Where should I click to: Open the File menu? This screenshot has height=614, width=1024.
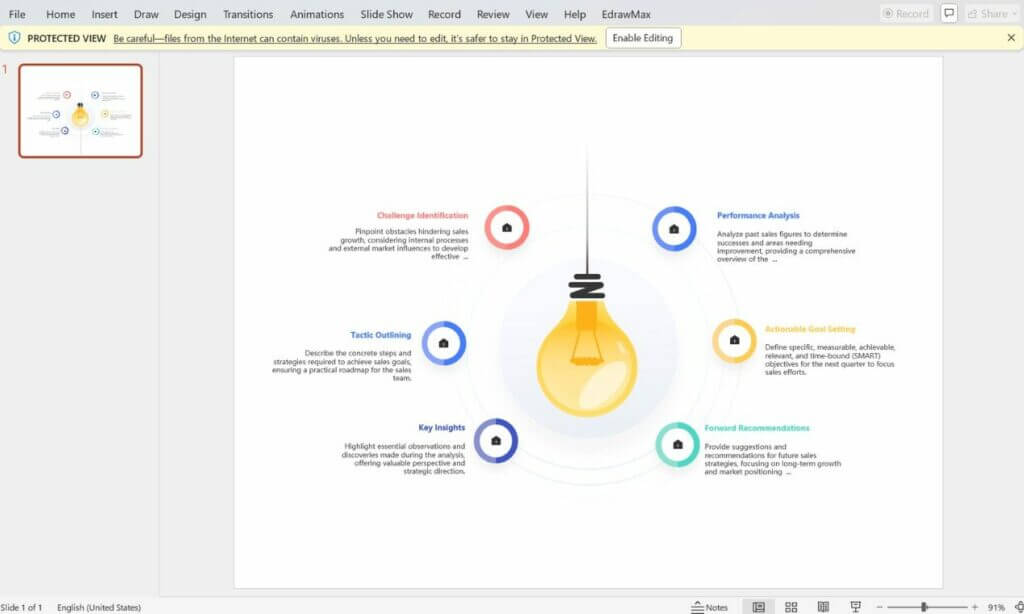point(17,14)
